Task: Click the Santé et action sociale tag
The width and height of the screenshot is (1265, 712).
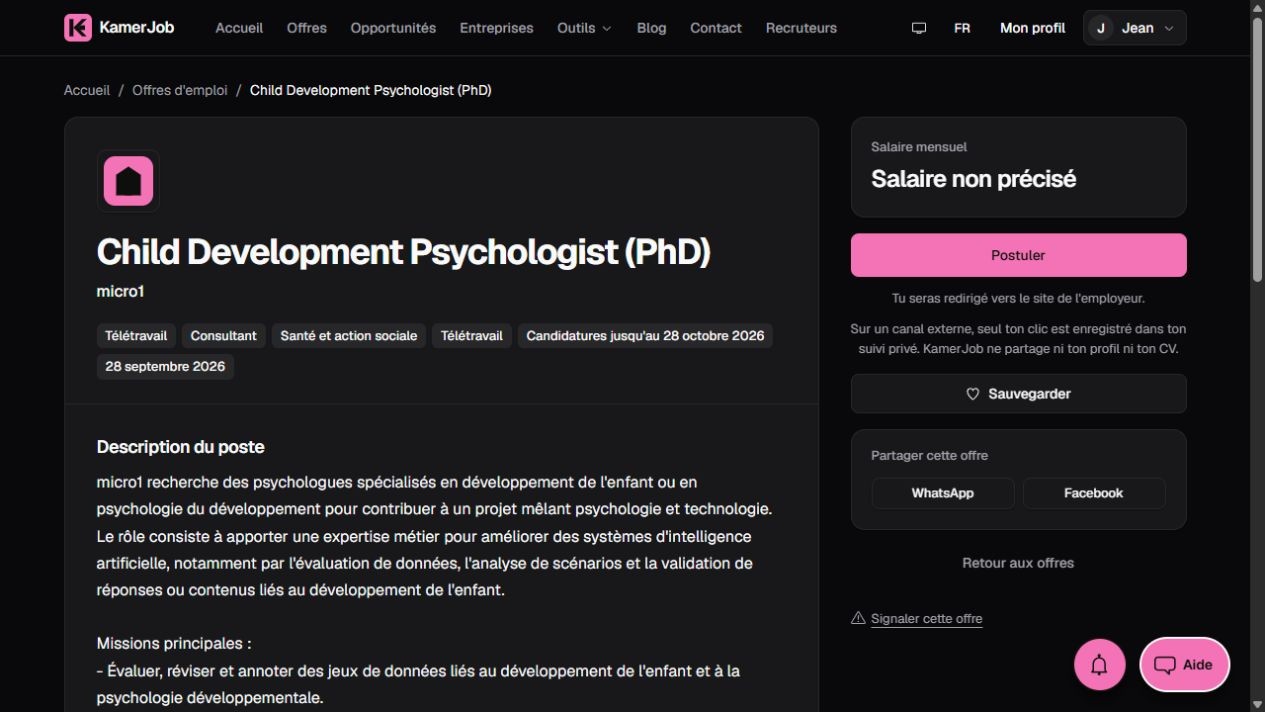Action: coord(349,336)
